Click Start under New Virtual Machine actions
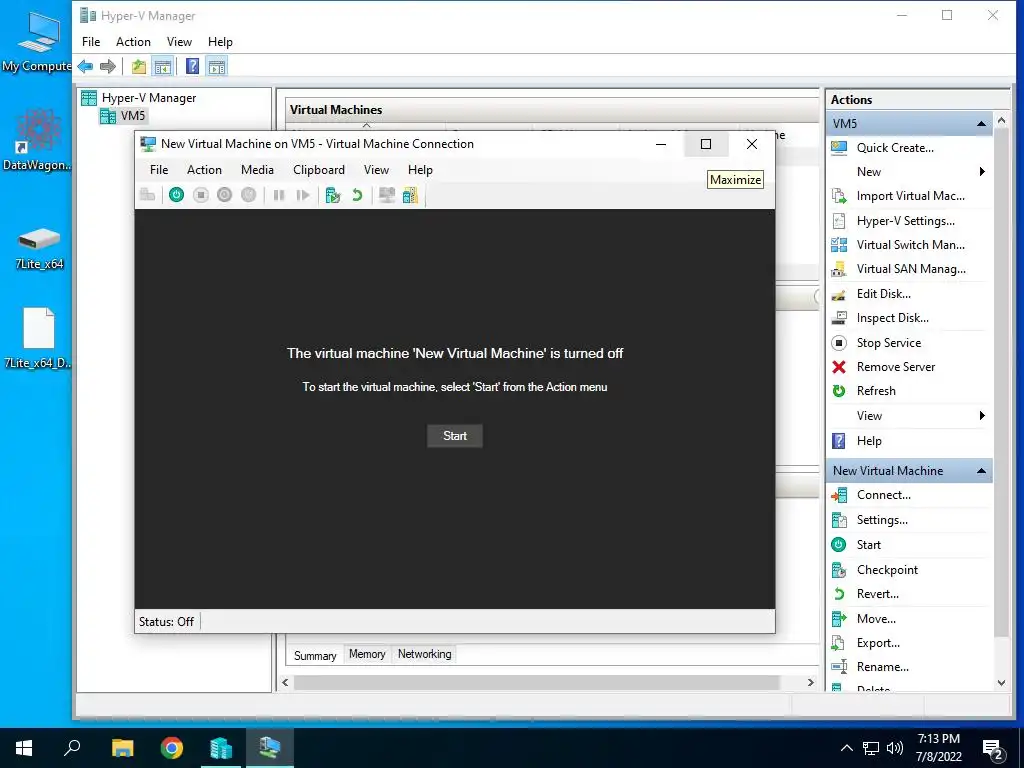The width and height of the screenshot is (1024, 768). (868, 545)
